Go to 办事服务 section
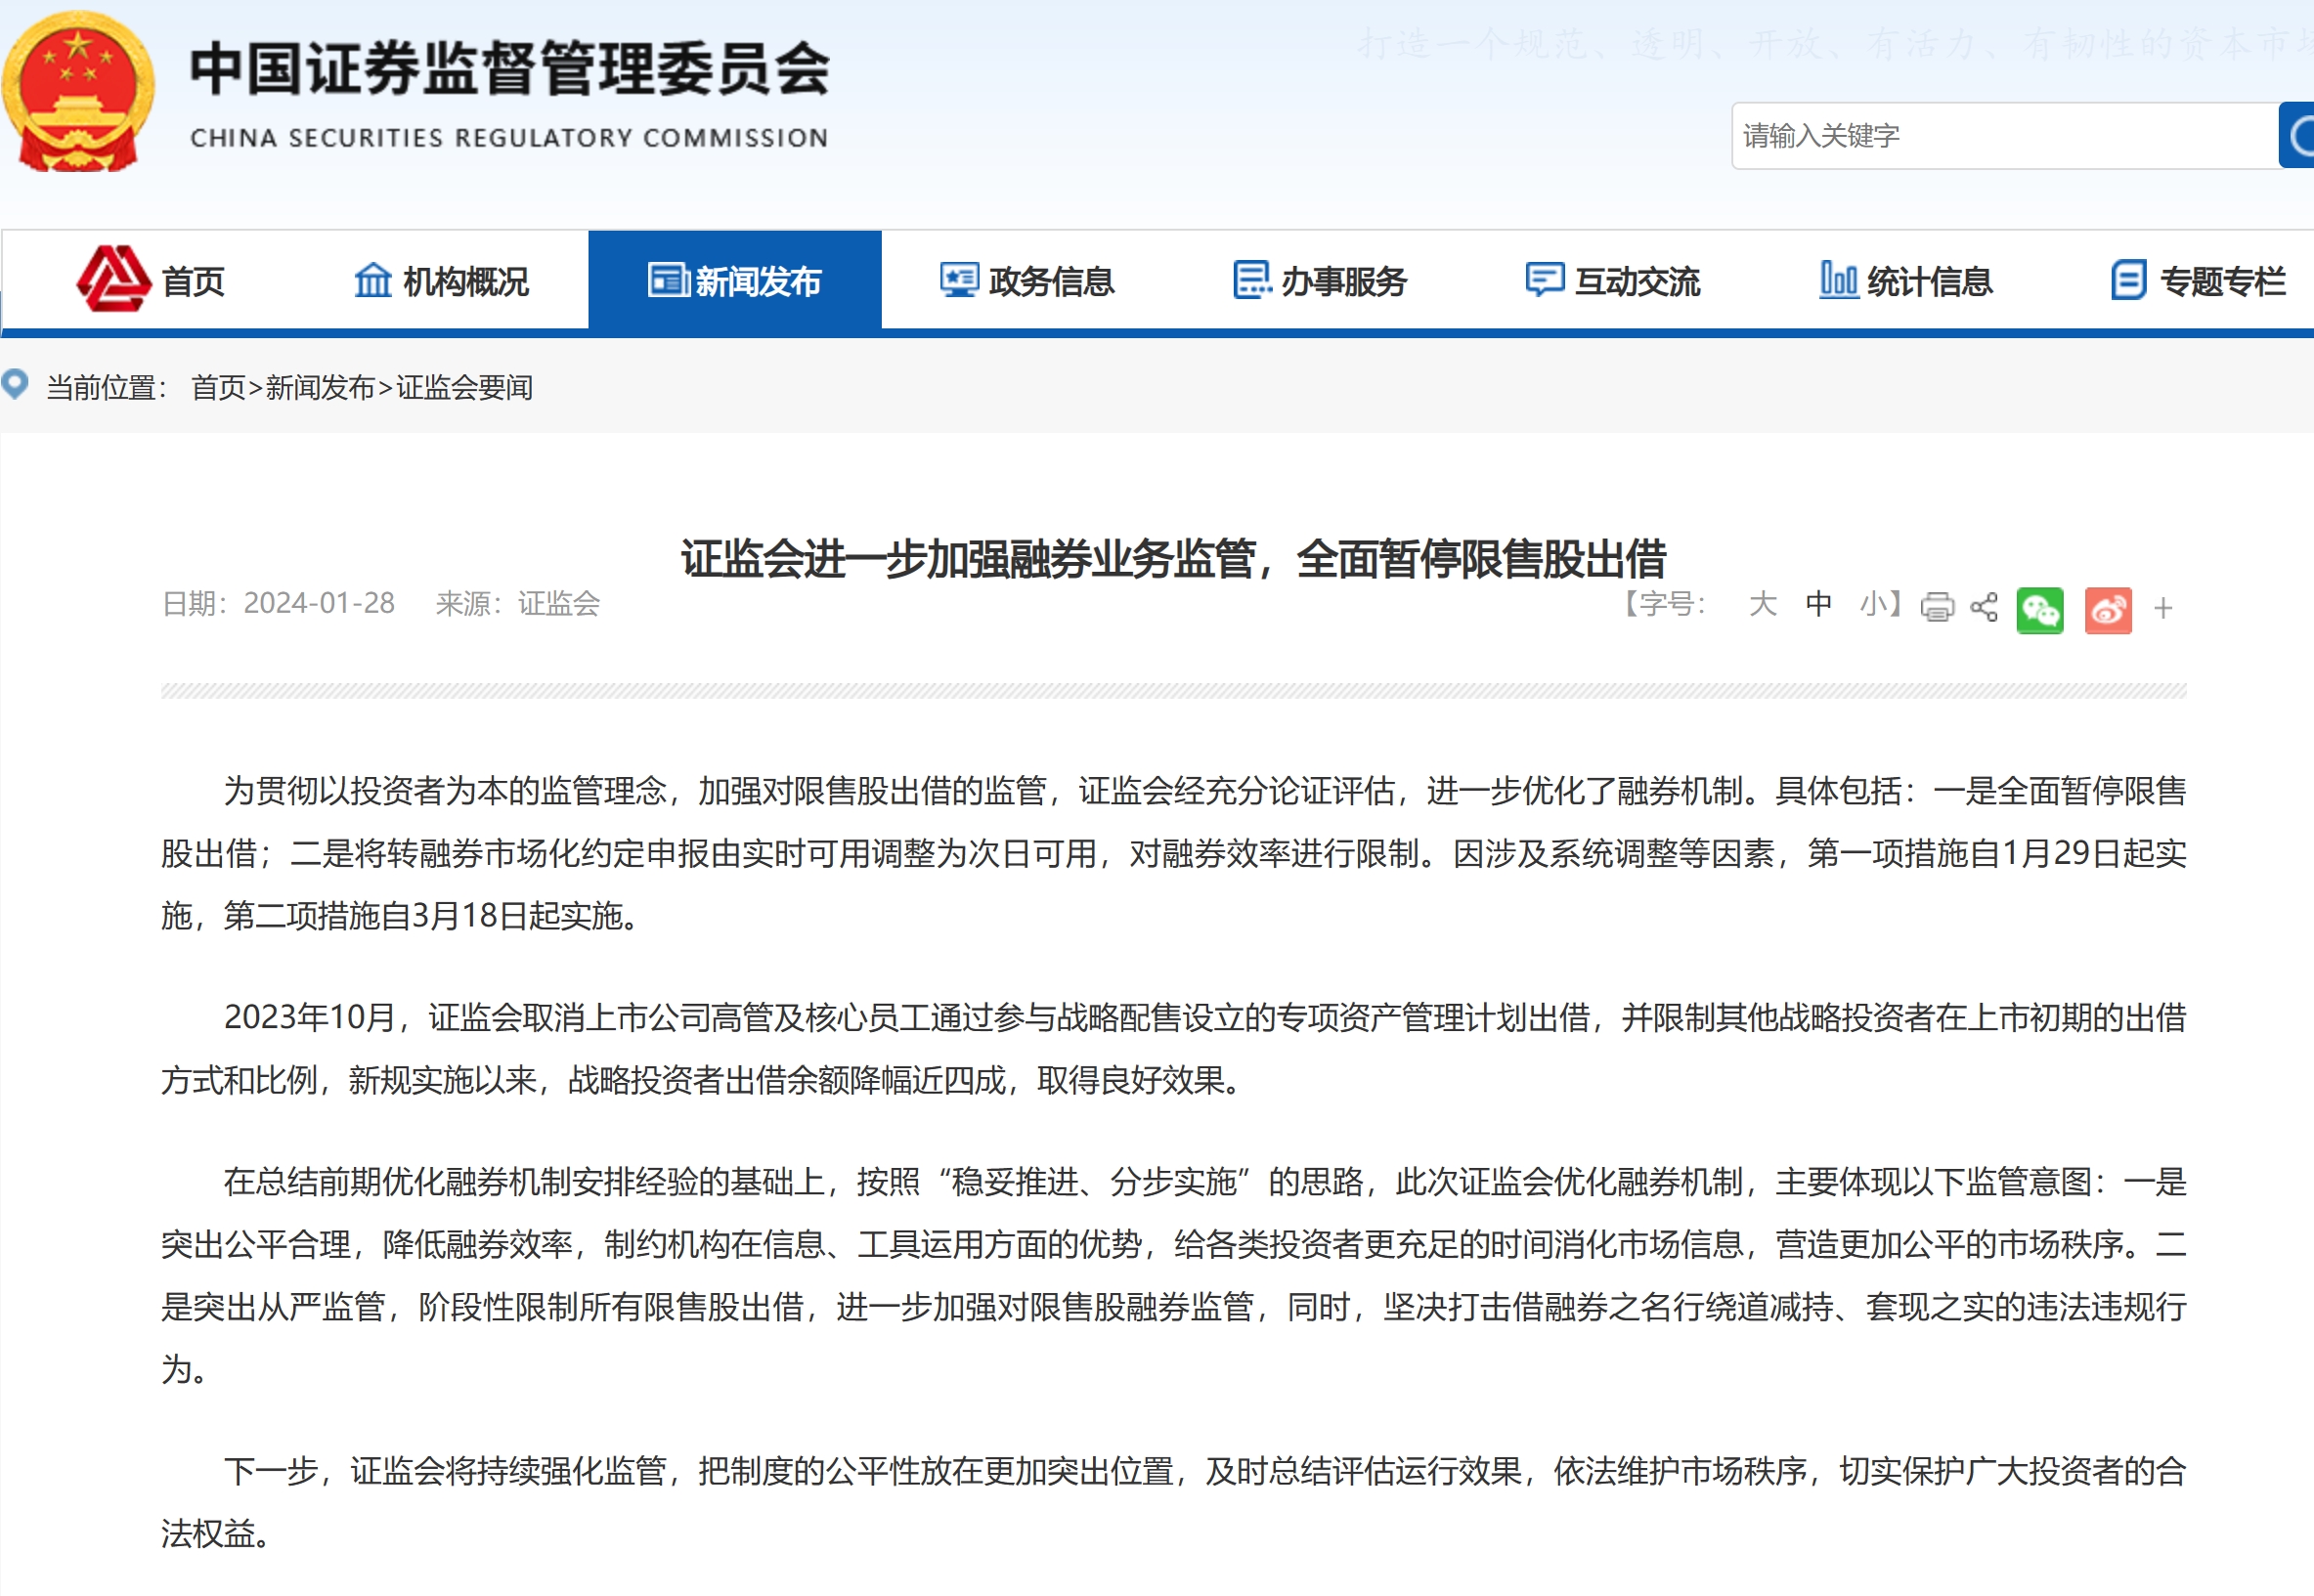The width and height of the screenshot is (2314, 1596). click(1320, 281)
